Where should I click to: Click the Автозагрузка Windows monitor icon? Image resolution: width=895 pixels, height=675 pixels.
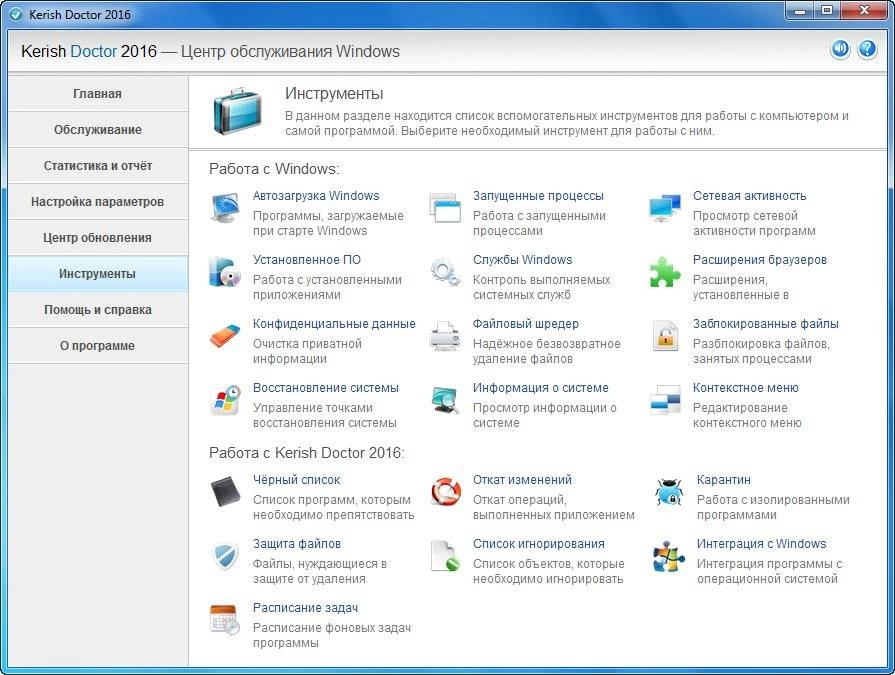pyautogui.click(x=224, y=208)
